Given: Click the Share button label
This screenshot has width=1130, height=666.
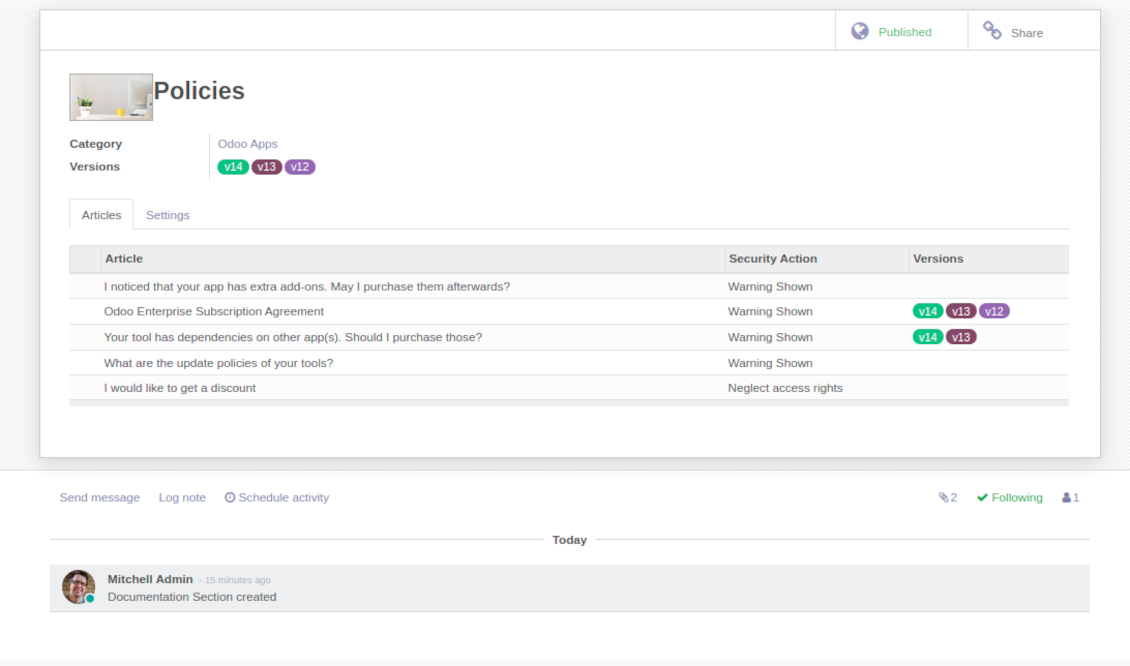Looking at the screenshot, I should pos(1026,32).
